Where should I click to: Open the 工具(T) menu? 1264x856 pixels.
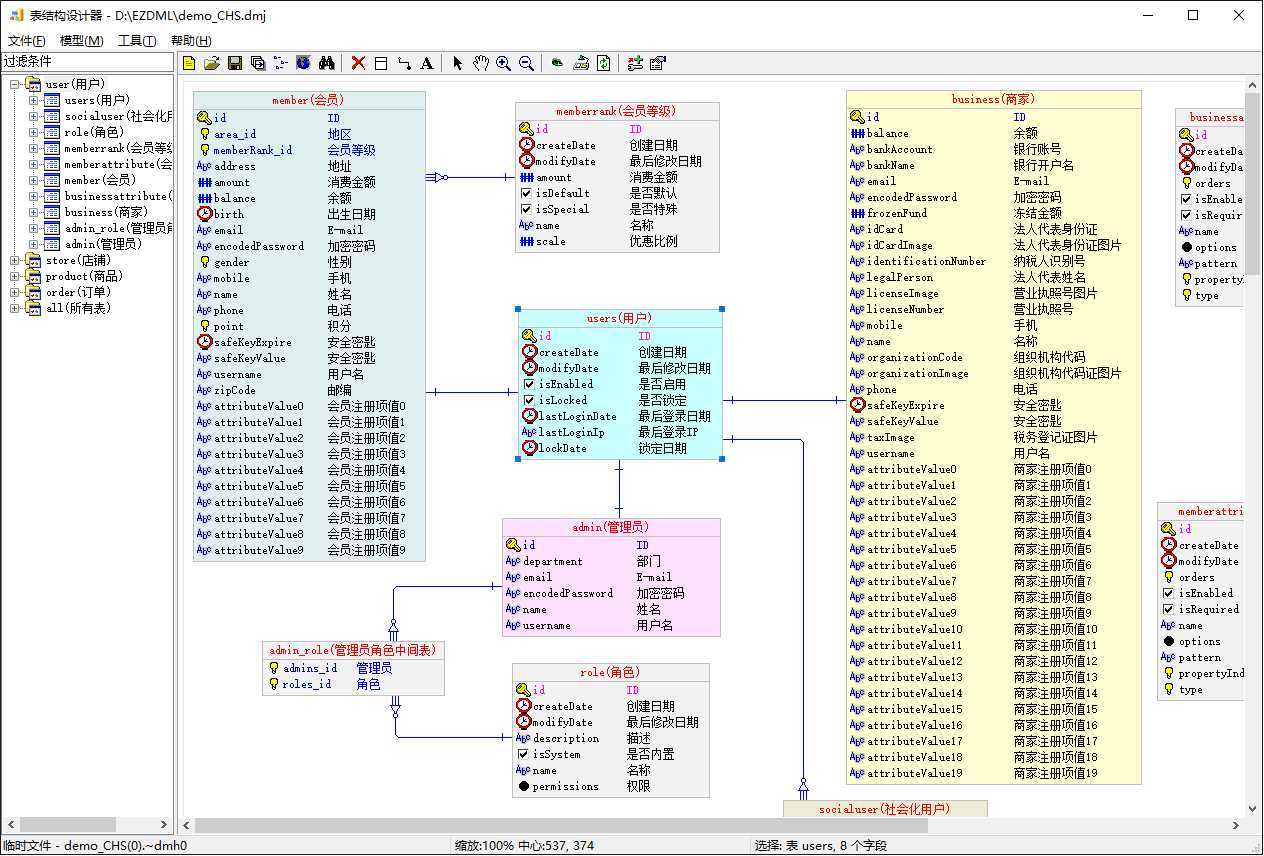pyautogui.click(x=137, y=41)
